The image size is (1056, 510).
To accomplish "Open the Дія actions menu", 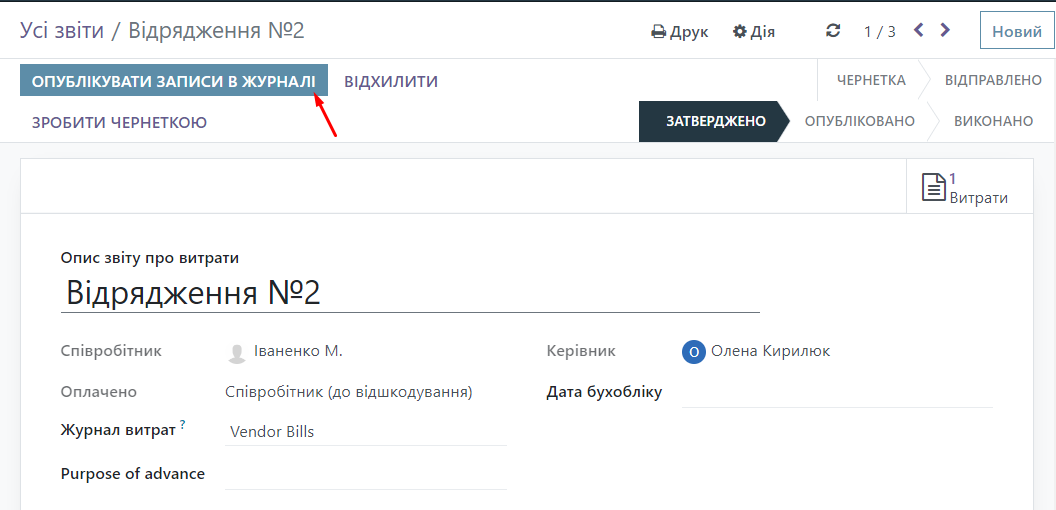I will pos(754,32).
